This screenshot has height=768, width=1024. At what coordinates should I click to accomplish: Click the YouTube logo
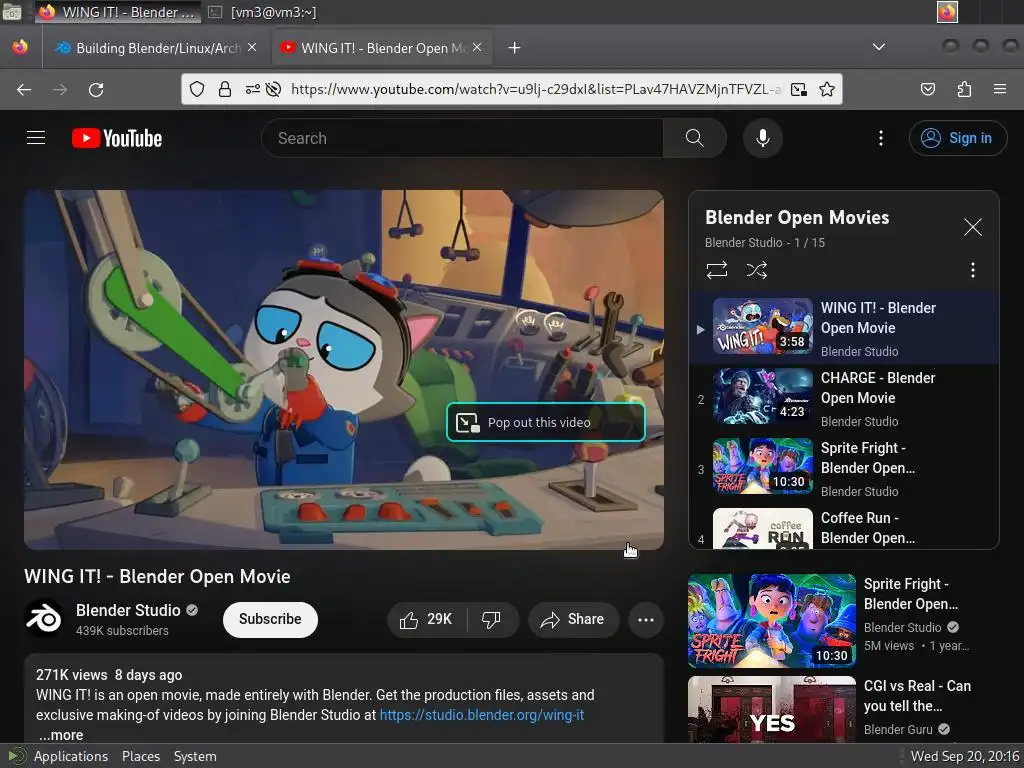pyautogui.click(x=117, y=138)
